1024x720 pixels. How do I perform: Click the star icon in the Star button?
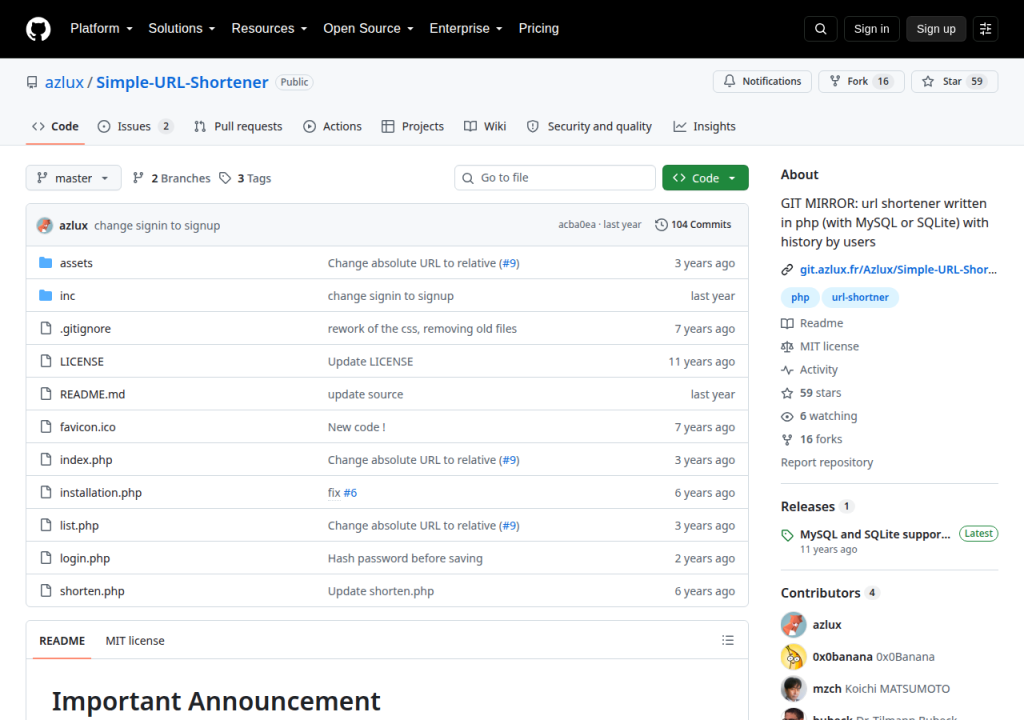point(927,81)
